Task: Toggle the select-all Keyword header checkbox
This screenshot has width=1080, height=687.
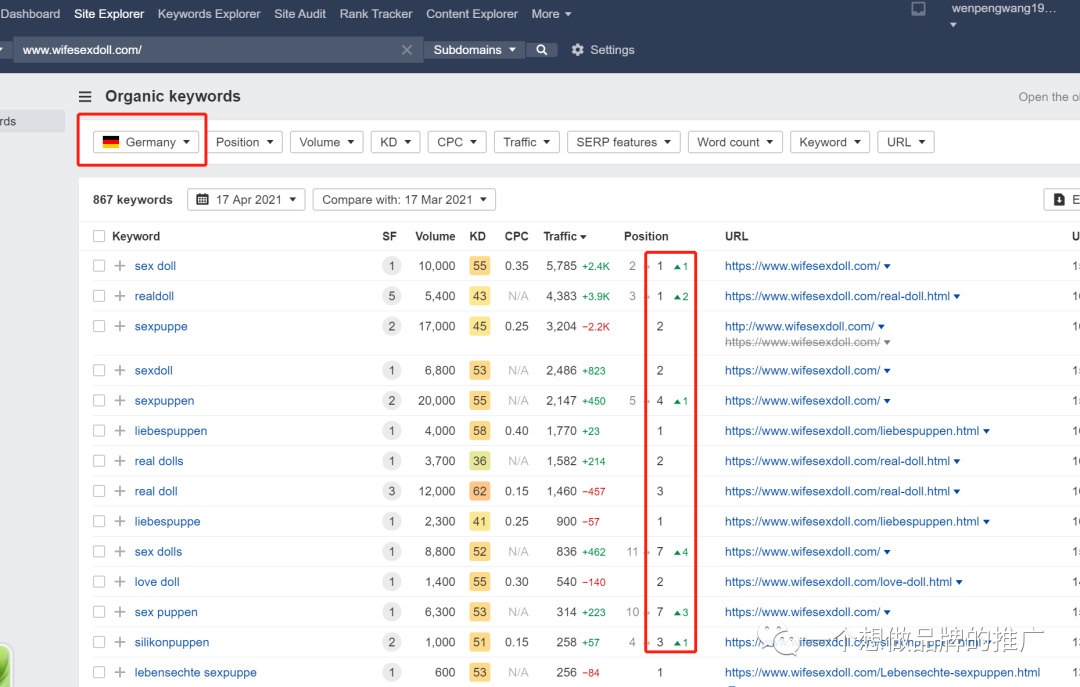Action: [x=99, y=236]
